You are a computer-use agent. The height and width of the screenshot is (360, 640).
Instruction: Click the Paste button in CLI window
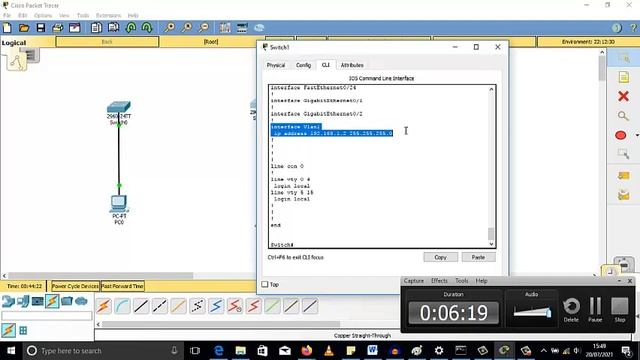pyautogui.click(x=478, y=258)
